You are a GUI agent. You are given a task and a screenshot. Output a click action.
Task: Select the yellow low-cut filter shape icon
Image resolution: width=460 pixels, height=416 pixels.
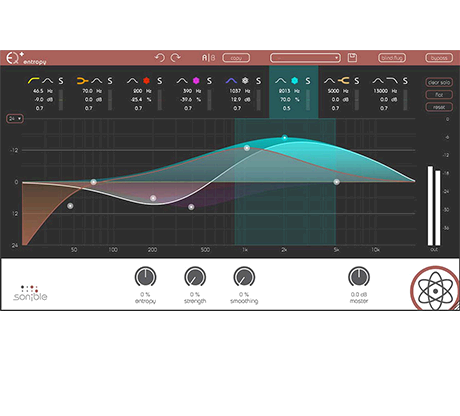coord(33,80)
